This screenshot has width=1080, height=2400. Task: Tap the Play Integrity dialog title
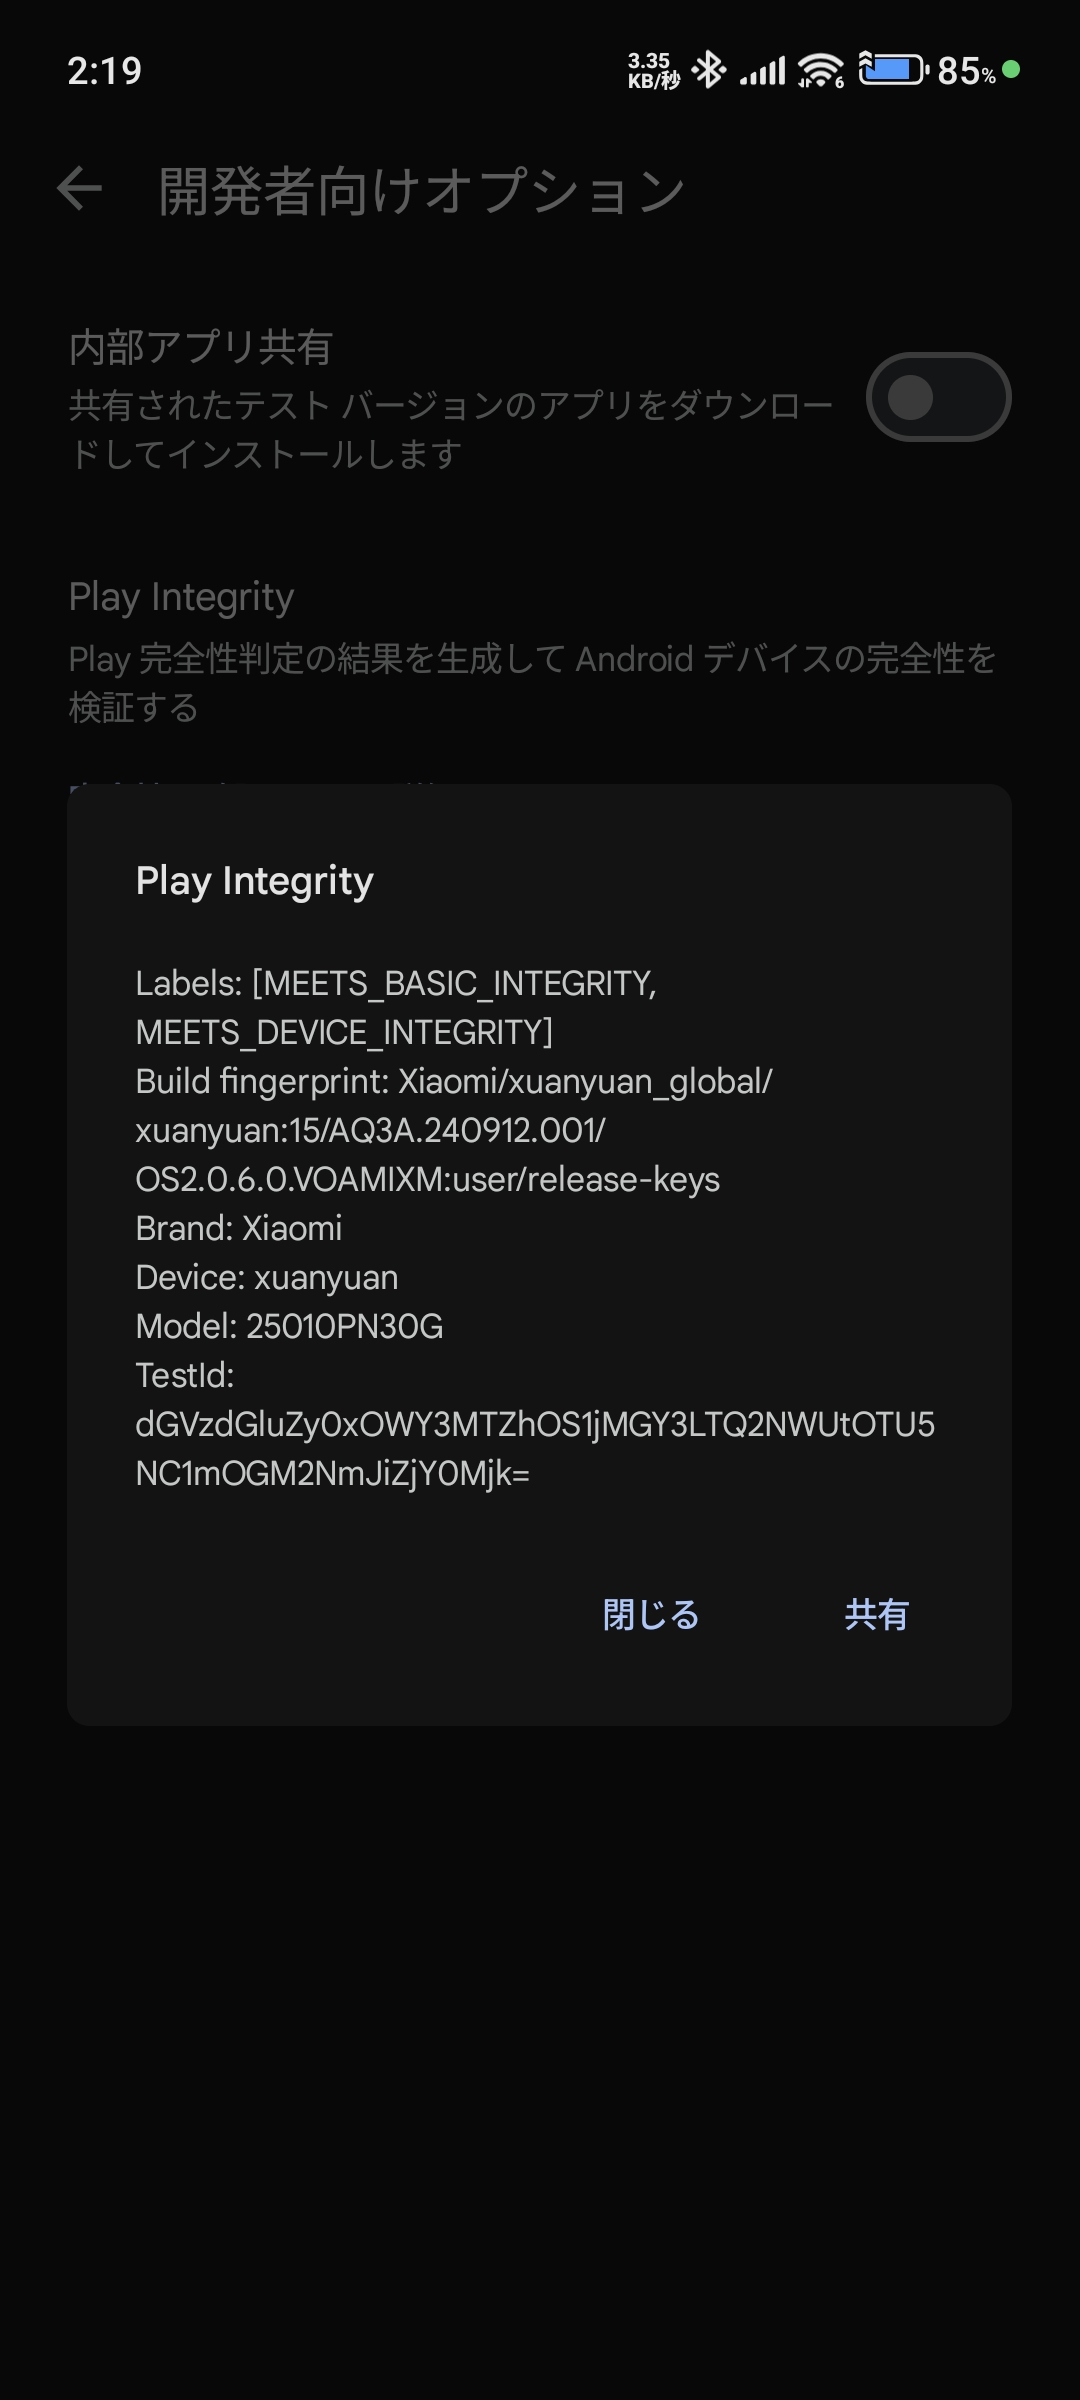coord(254,881)
